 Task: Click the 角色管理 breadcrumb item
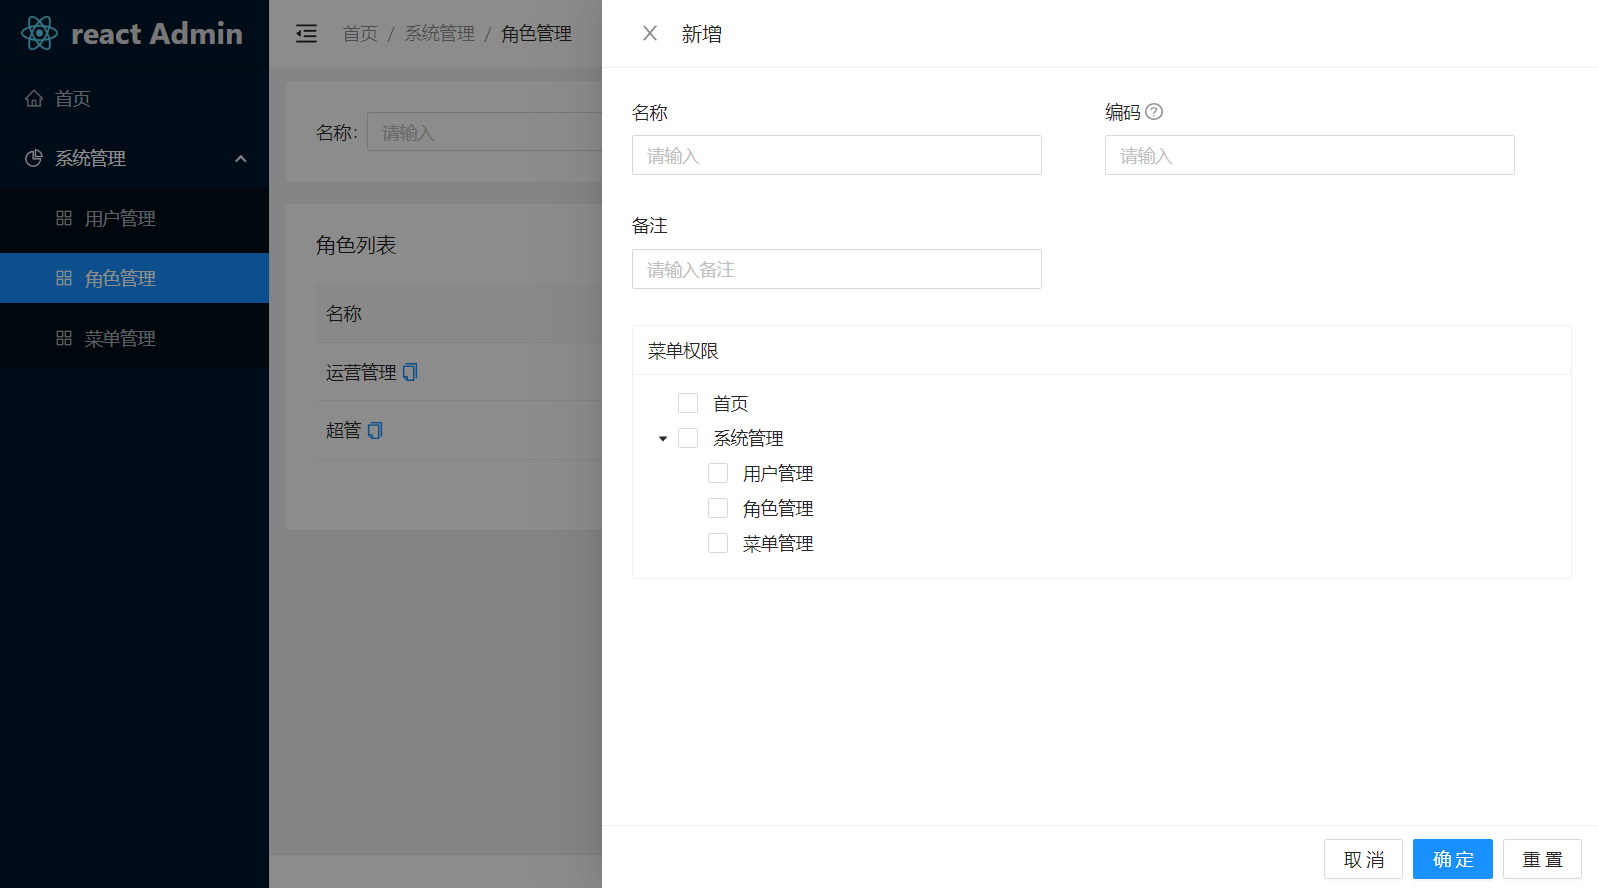[x=537, y=34]
